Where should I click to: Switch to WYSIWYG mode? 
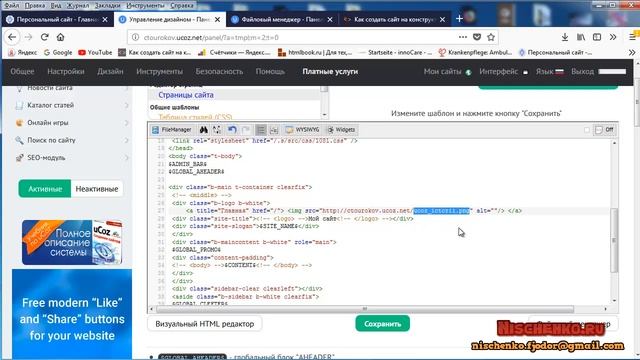pos(302,130)
